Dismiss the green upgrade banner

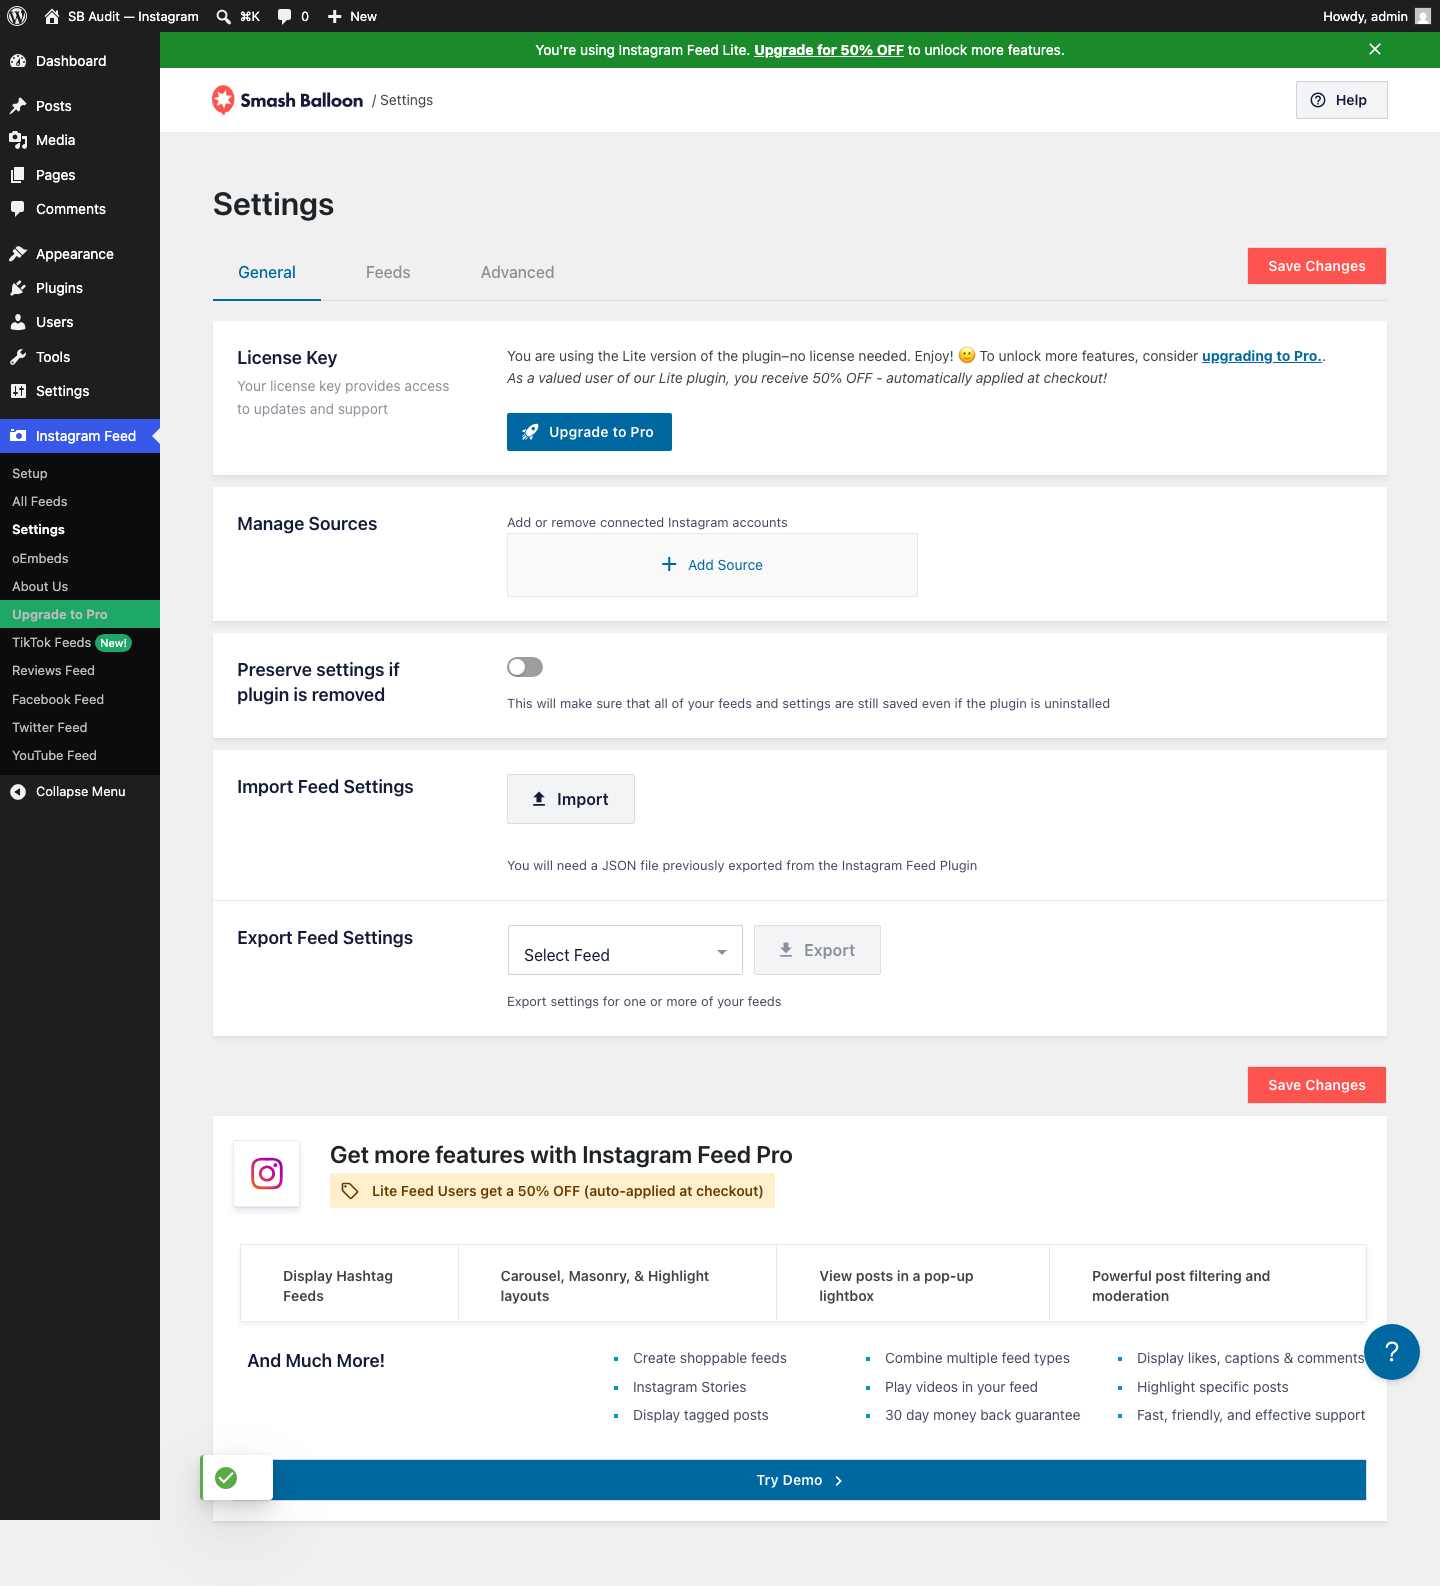click(x=1375, y=49)
